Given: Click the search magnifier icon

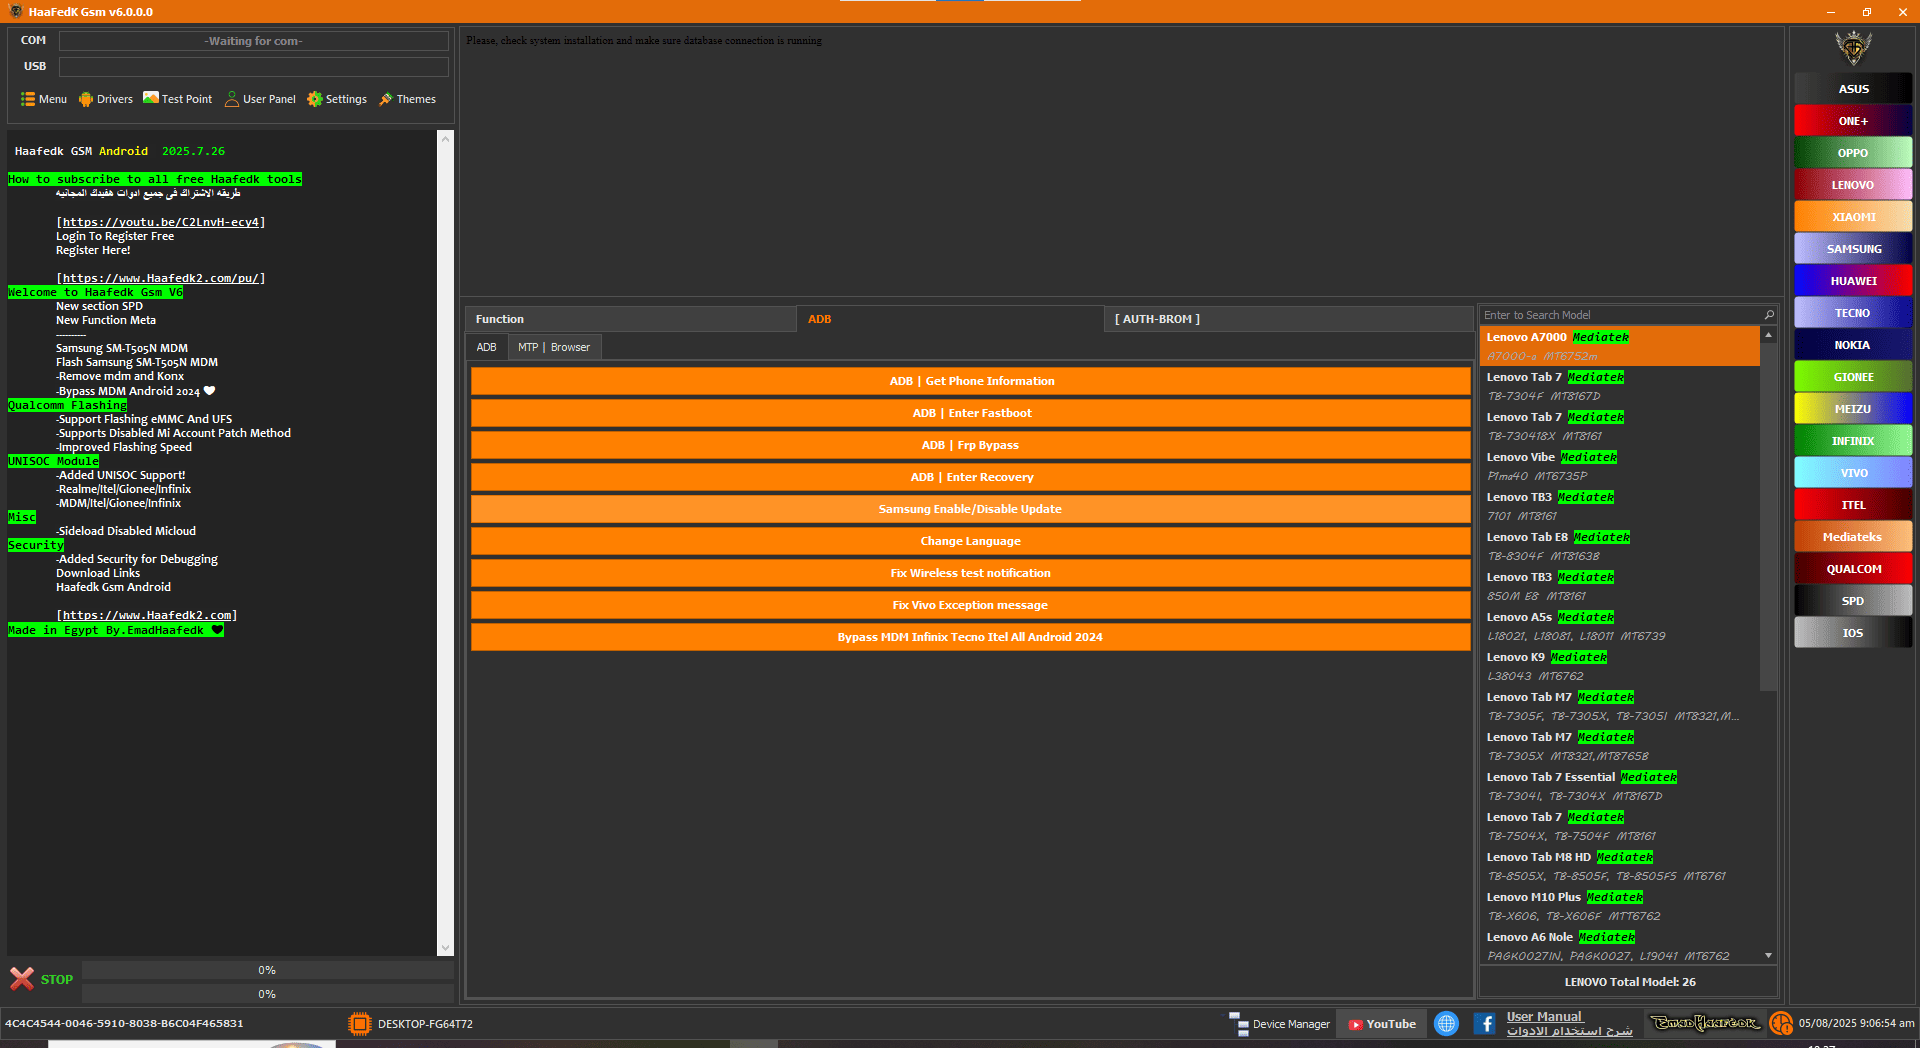Looking at the screenshot, I should point(1769,315).
